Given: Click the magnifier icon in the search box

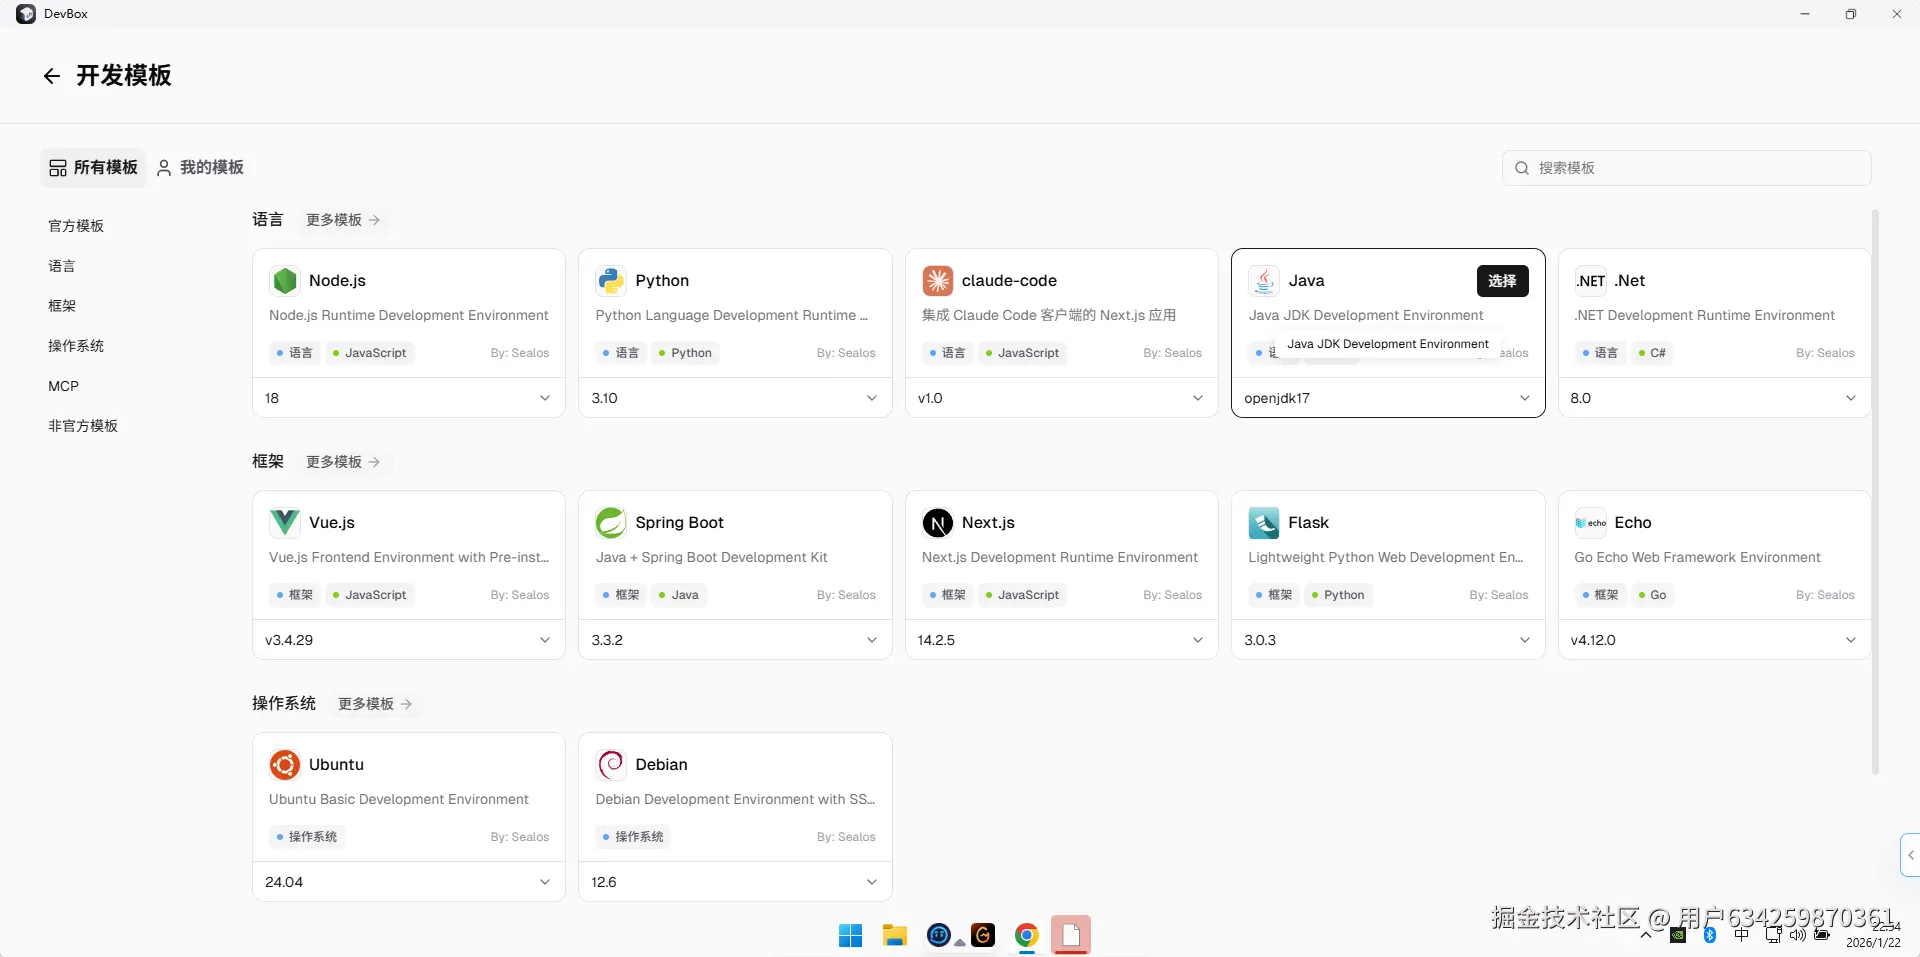Looking at the screenshot, I should tap(1522, 168).
